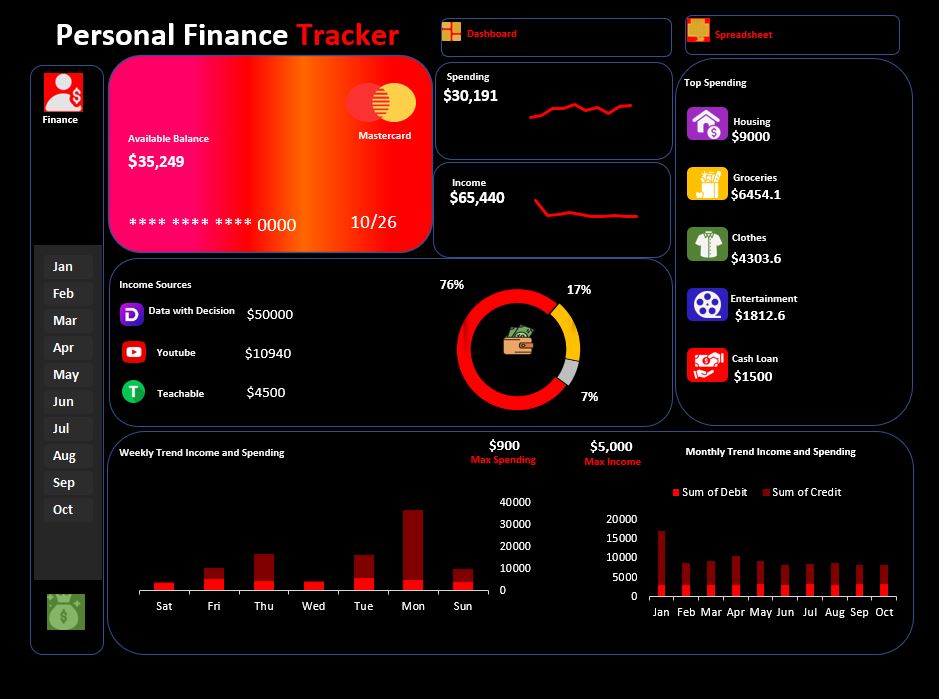Click the masked card number ending 0000
The image size is (939, 699).
tap(213, 224)
